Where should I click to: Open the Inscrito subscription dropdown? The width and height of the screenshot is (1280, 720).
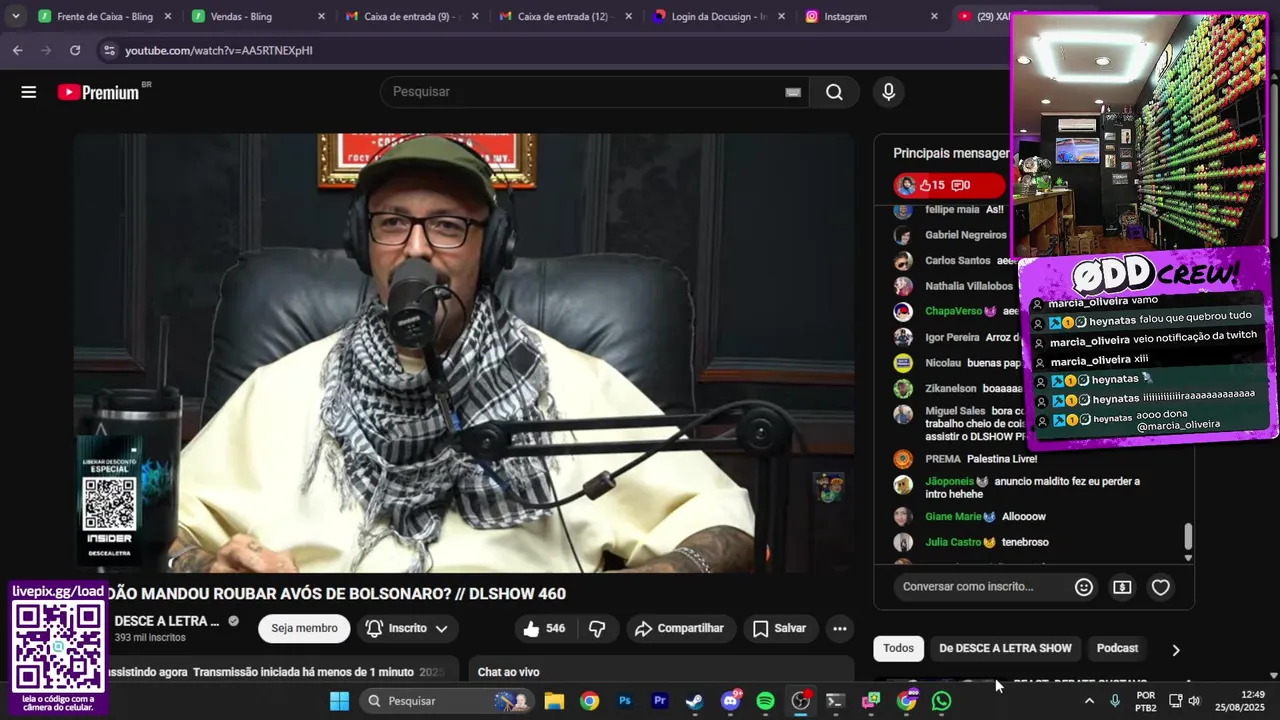[x=406, y=628]
